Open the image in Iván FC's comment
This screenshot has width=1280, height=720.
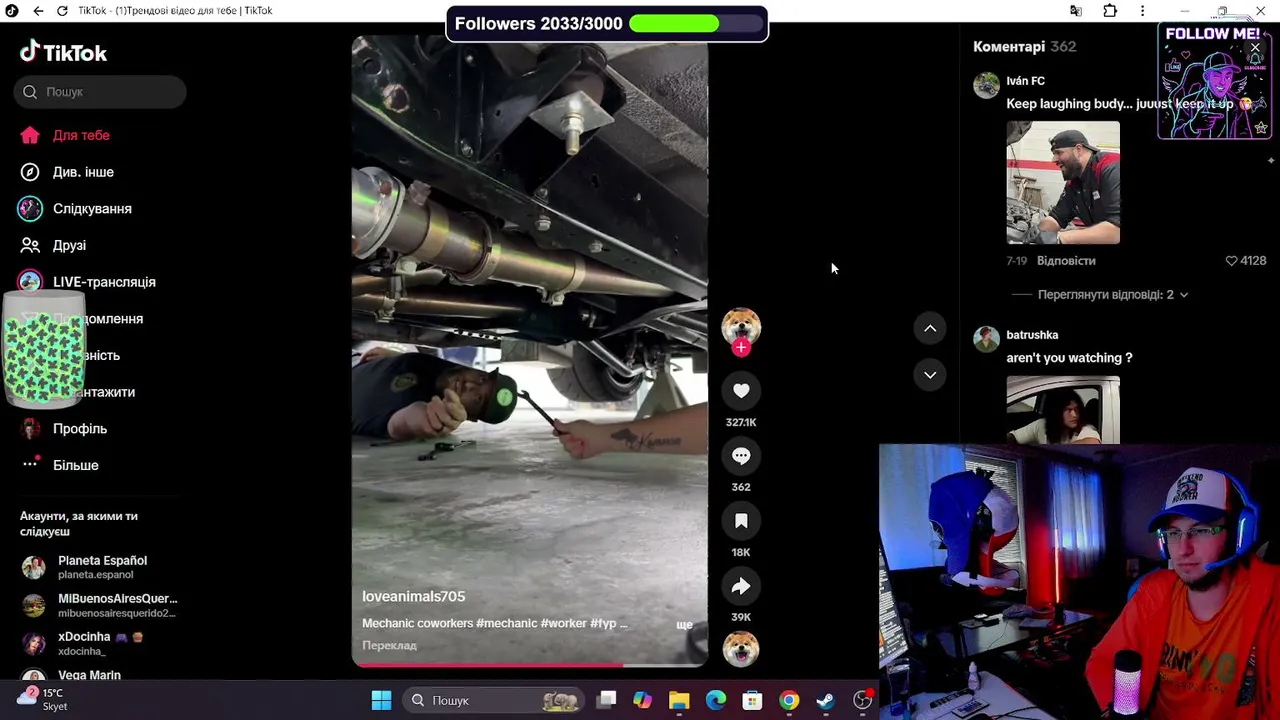point(1063,183)
